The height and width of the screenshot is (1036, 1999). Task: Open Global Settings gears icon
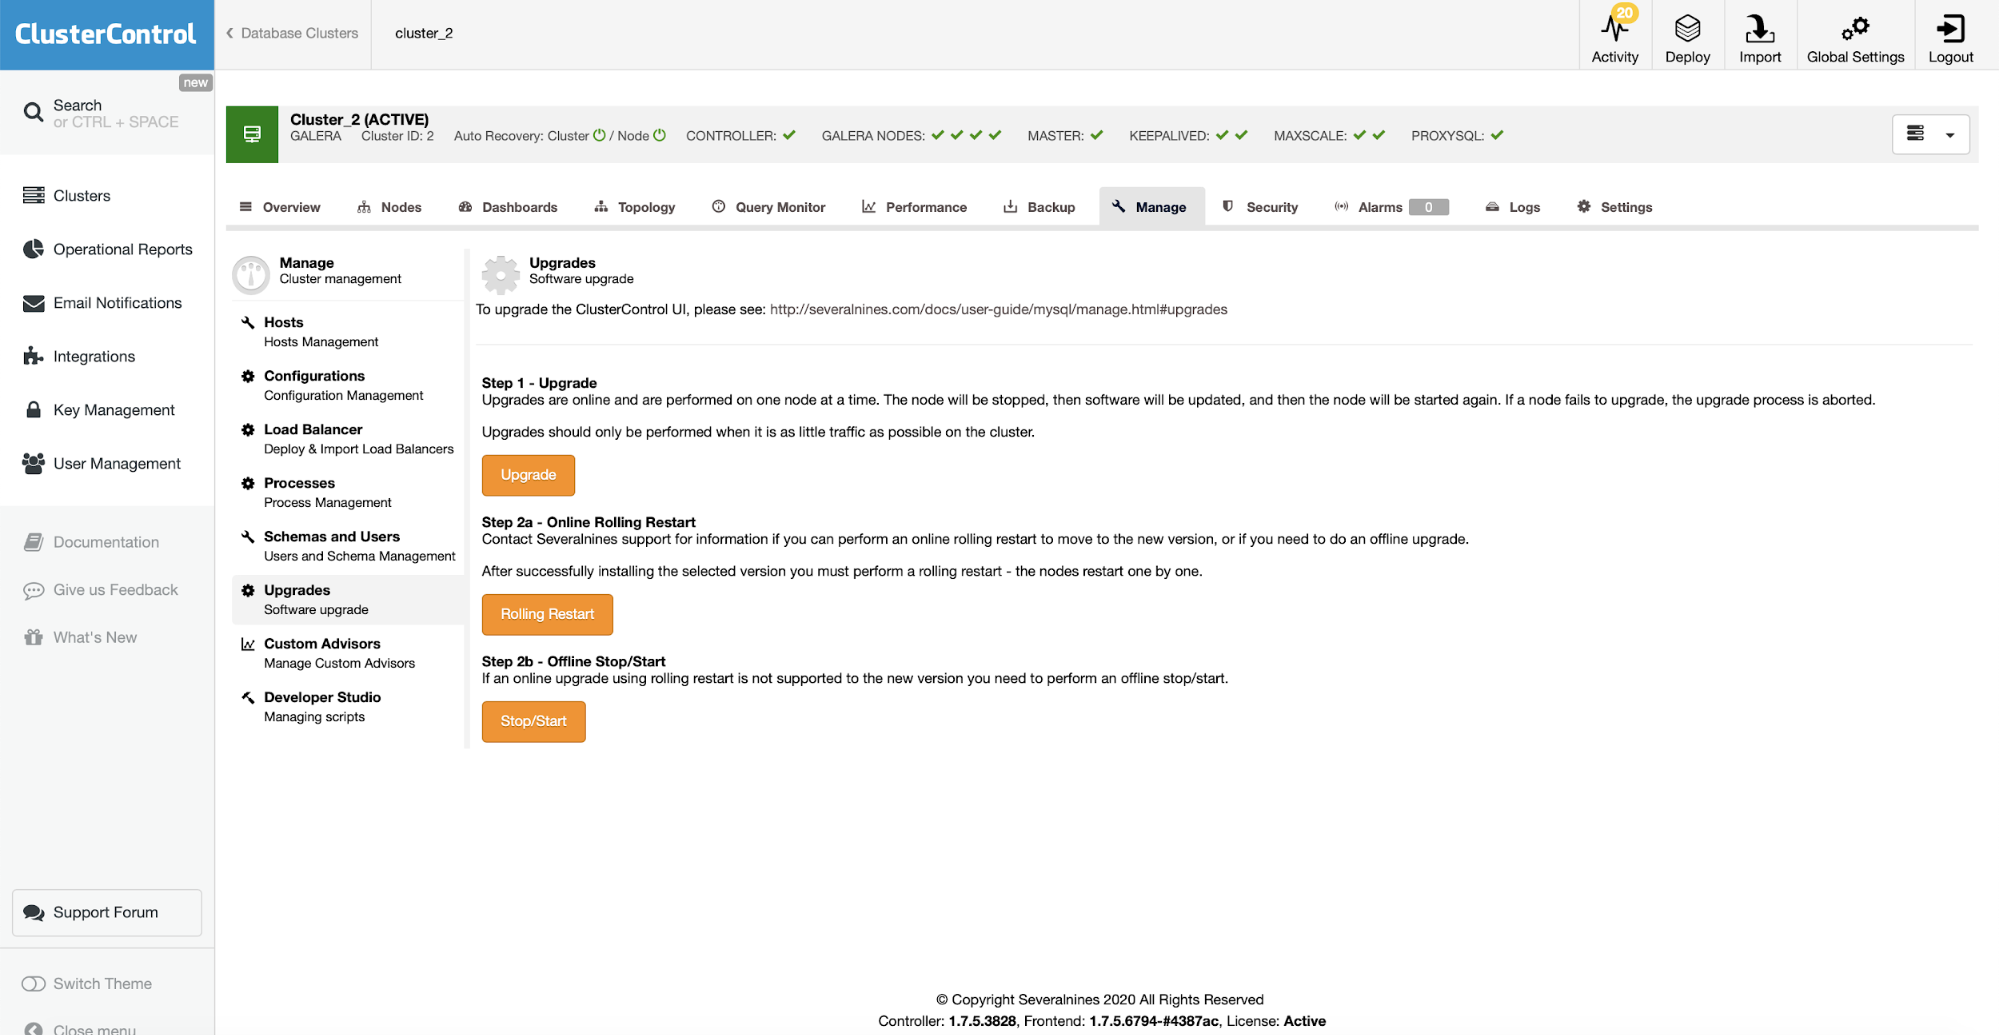pos(1855,28)
